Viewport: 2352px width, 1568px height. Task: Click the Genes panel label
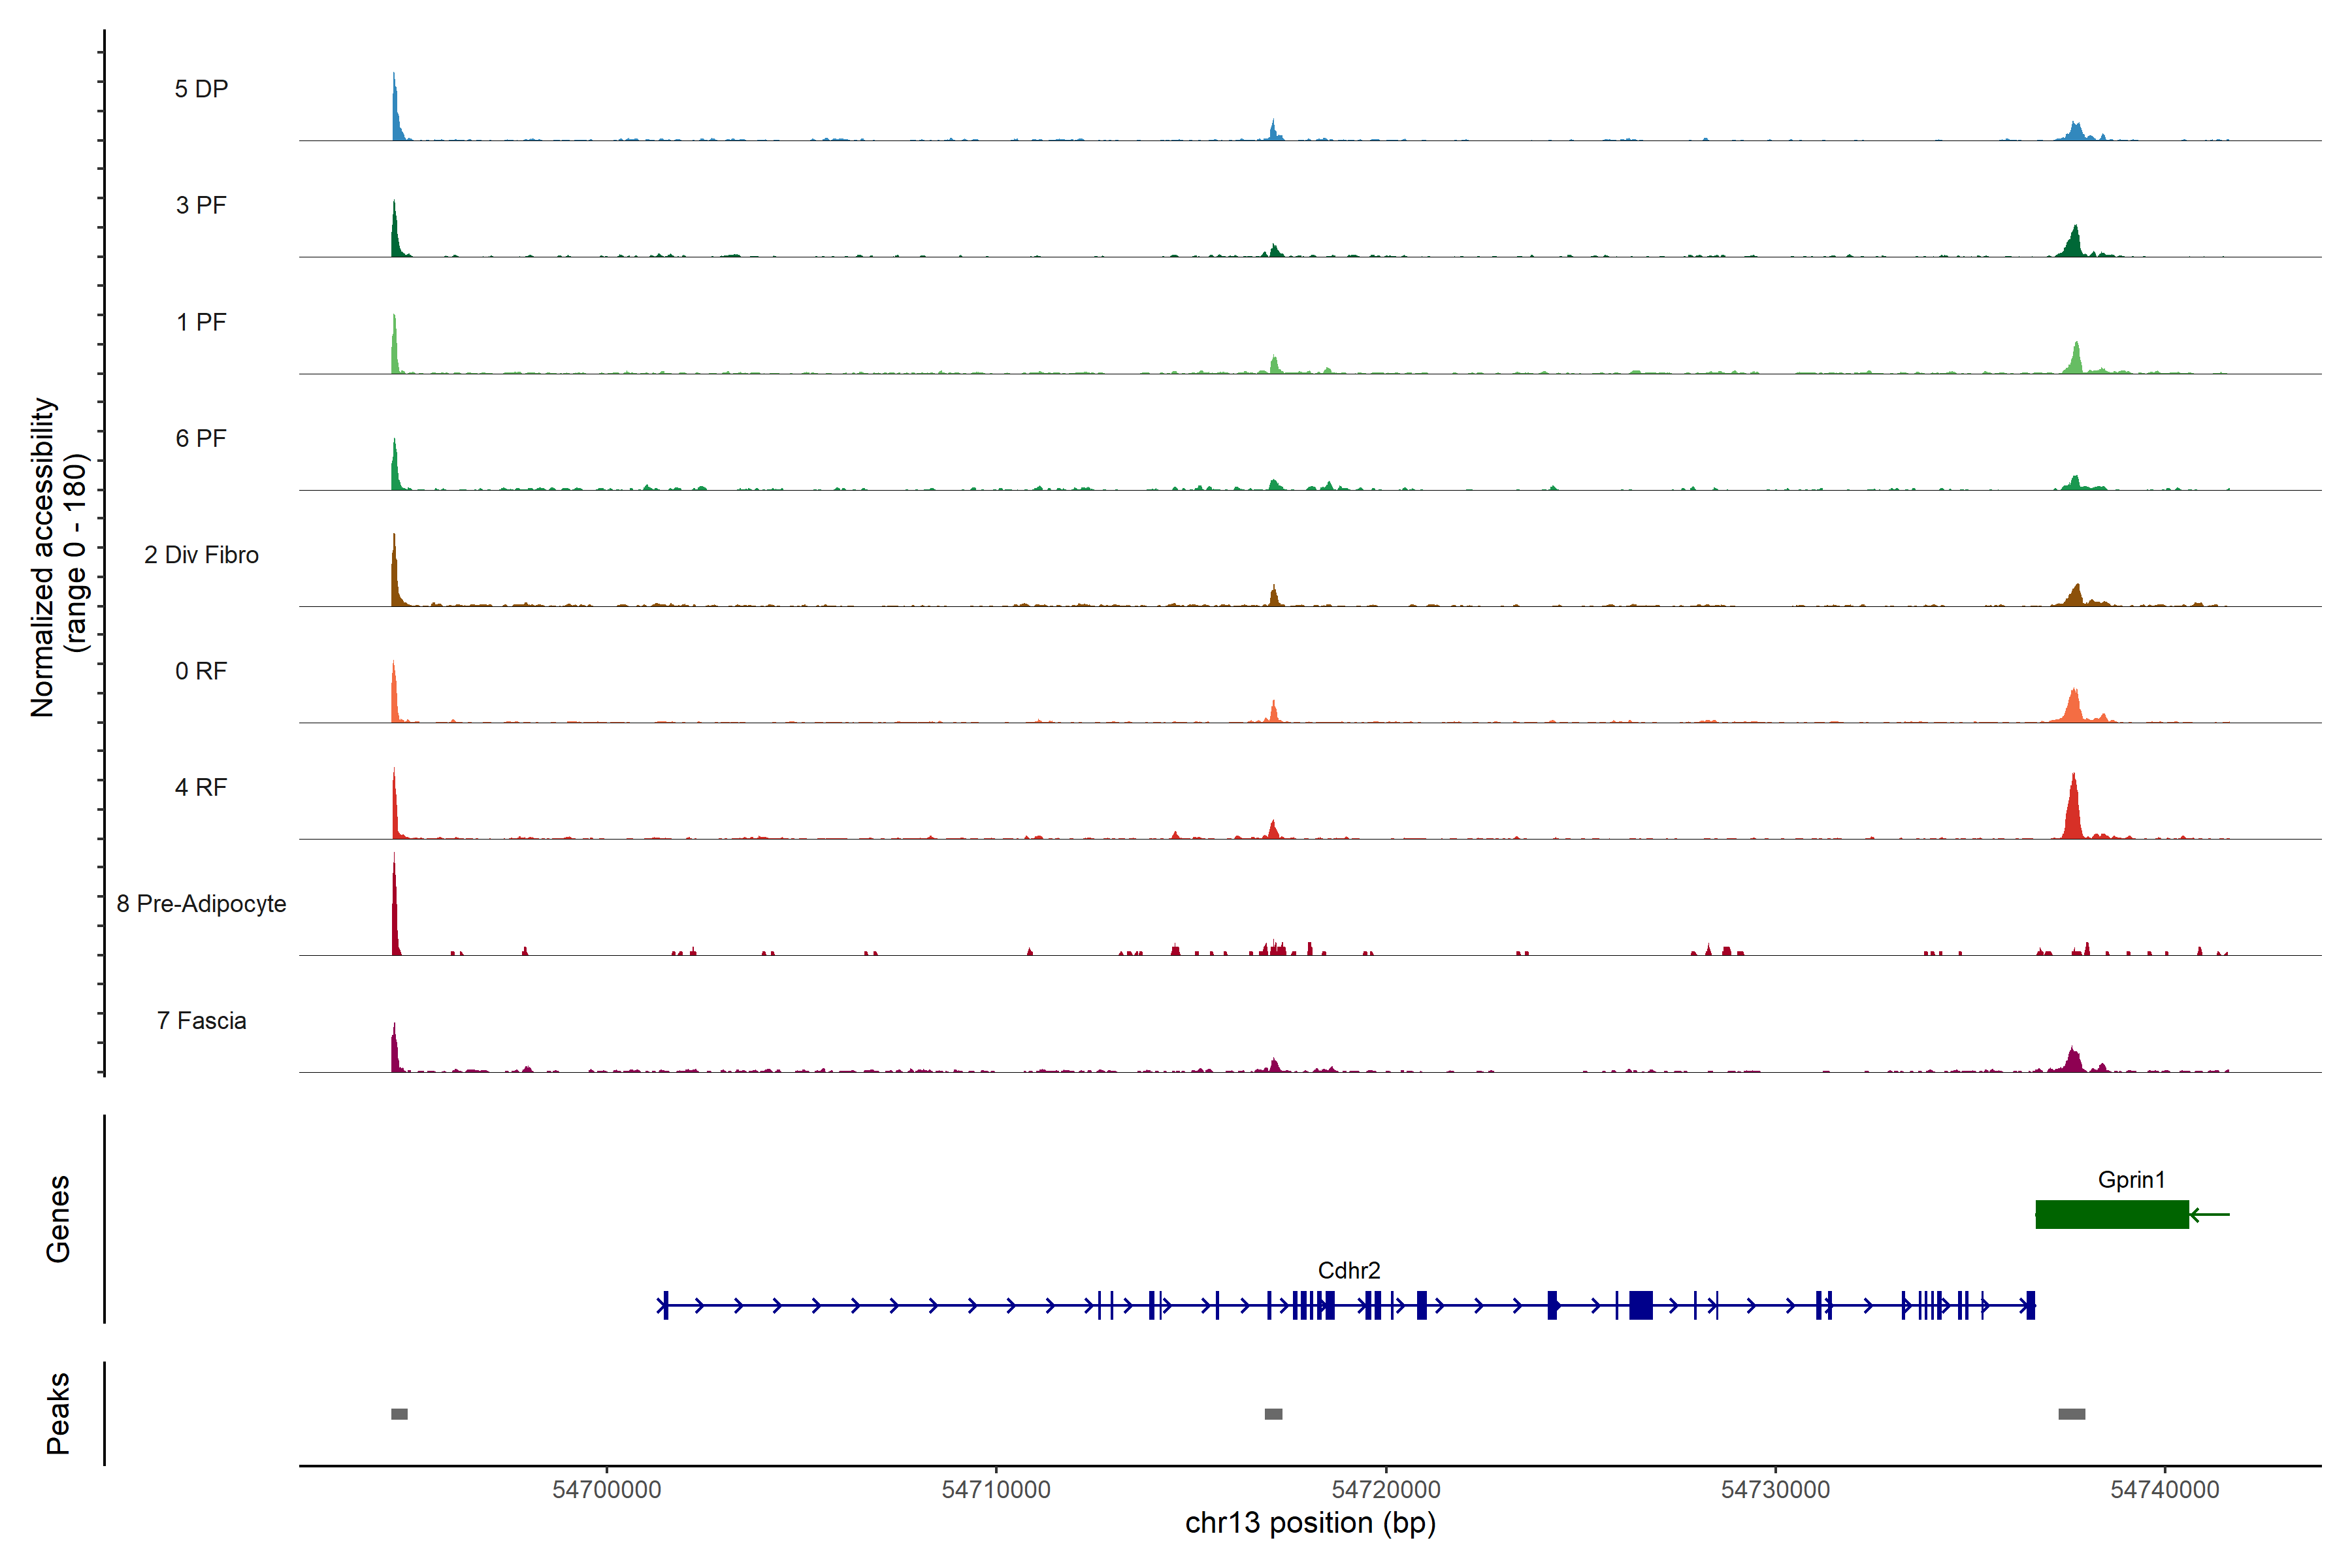coord(58,1219)
